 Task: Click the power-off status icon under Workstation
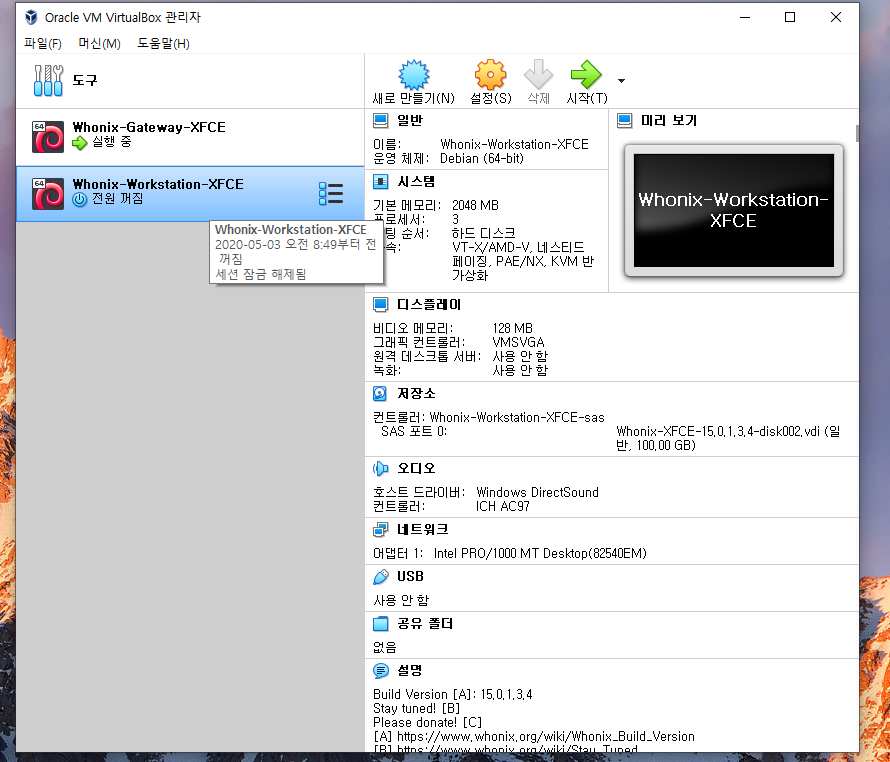point(80,199)
